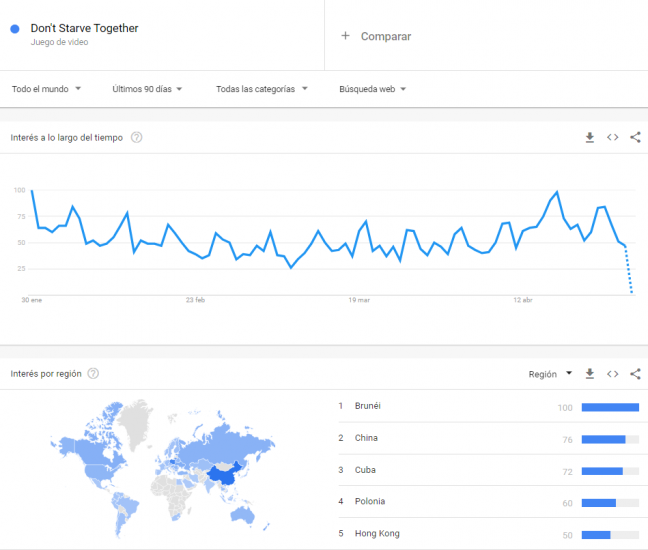This screenshot has height=550, width=648.
Task: Open help for Interés por región
Action: pos(93,374)
